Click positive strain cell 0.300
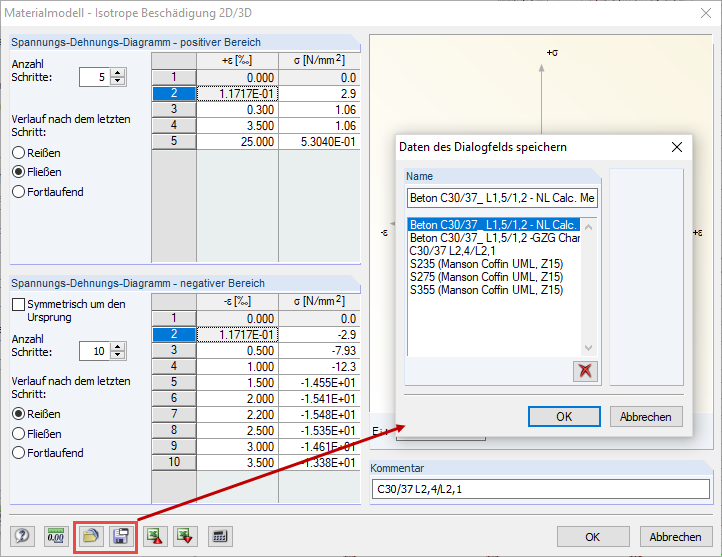The width and height of the screenshot is (722, 557). tap(238, 110)
